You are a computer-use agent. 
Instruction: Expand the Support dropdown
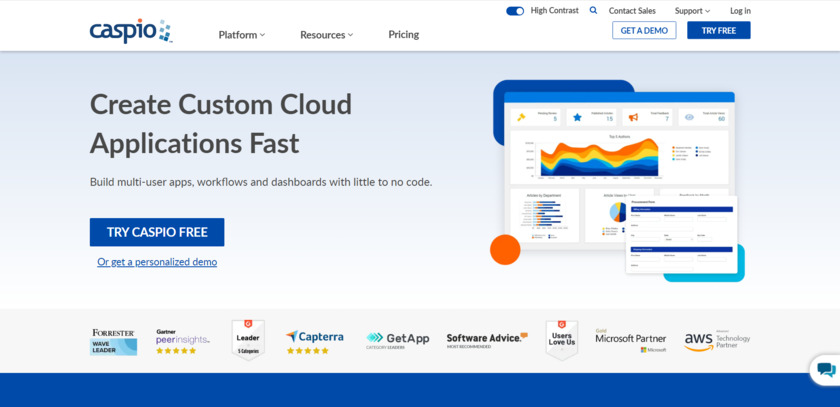(x=692, y=11)
